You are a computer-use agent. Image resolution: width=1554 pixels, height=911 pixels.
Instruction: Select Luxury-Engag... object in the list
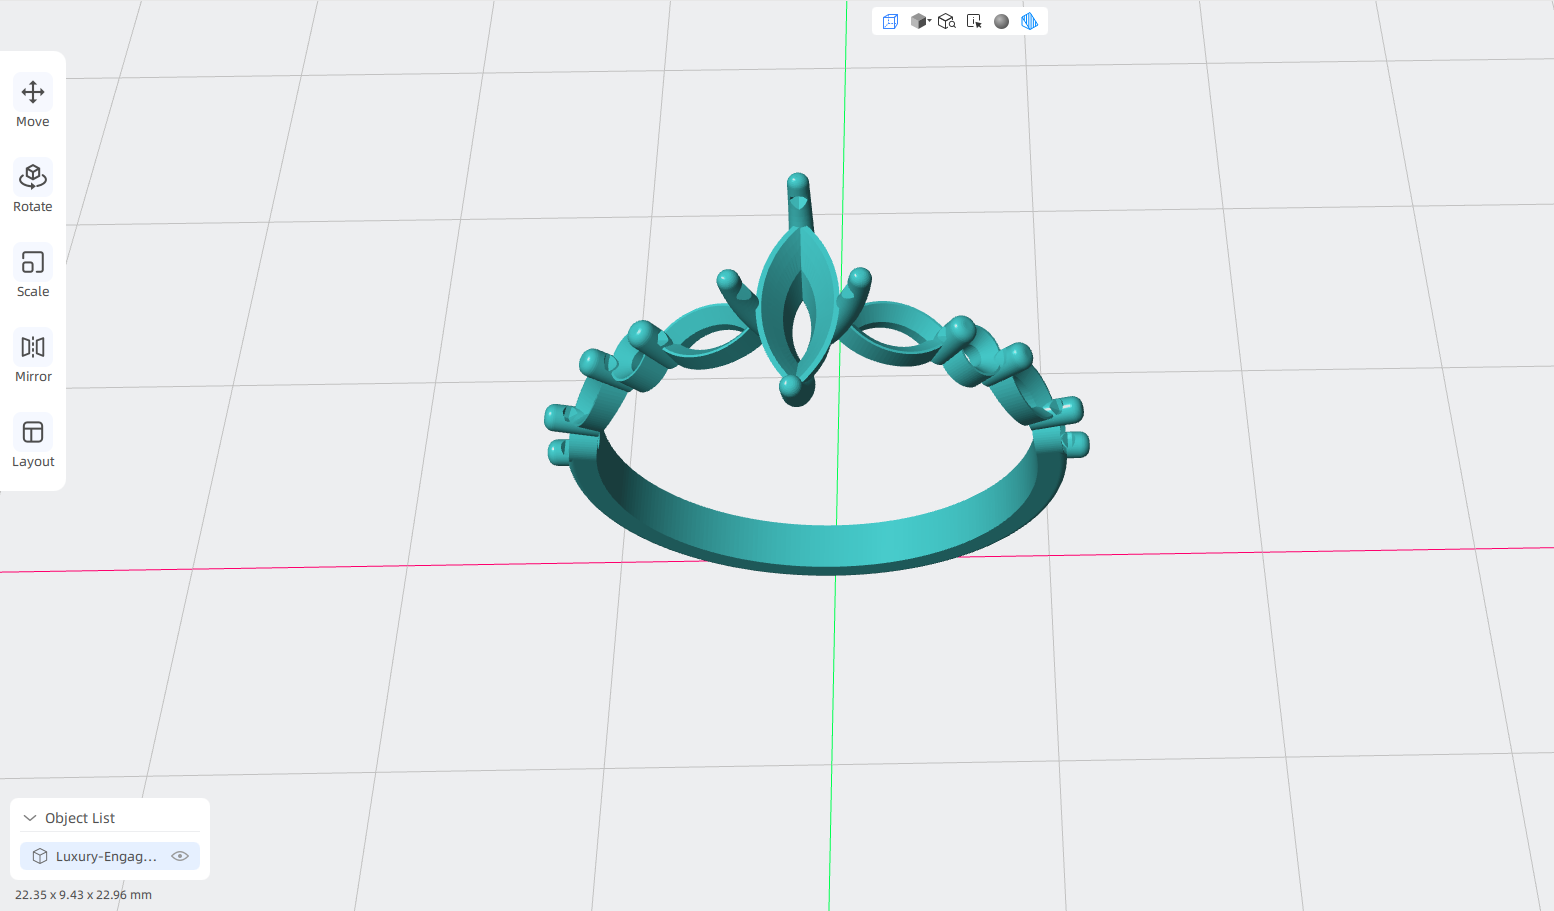pyautogui.click(x=110, y=856)
